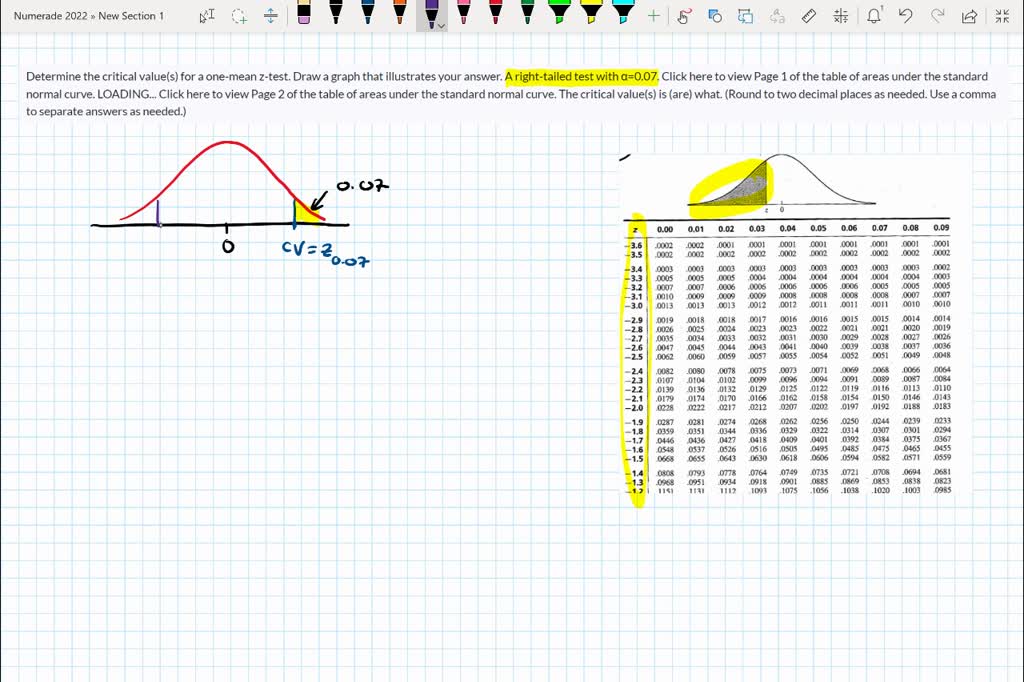Image resolution: width=1024 pixels, height=682 pixels.
Task: Pick the red pen color swatch
Action: 495,15
